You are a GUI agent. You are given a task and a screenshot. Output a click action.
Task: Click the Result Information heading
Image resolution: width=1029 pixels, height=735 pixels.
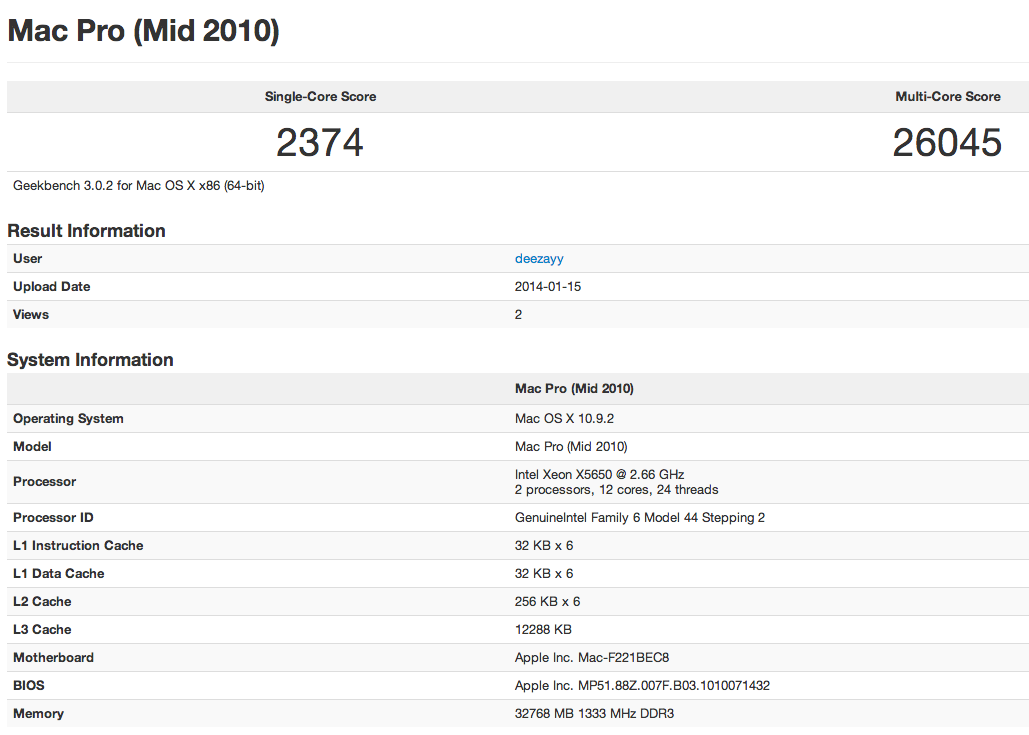click(86, 231)
